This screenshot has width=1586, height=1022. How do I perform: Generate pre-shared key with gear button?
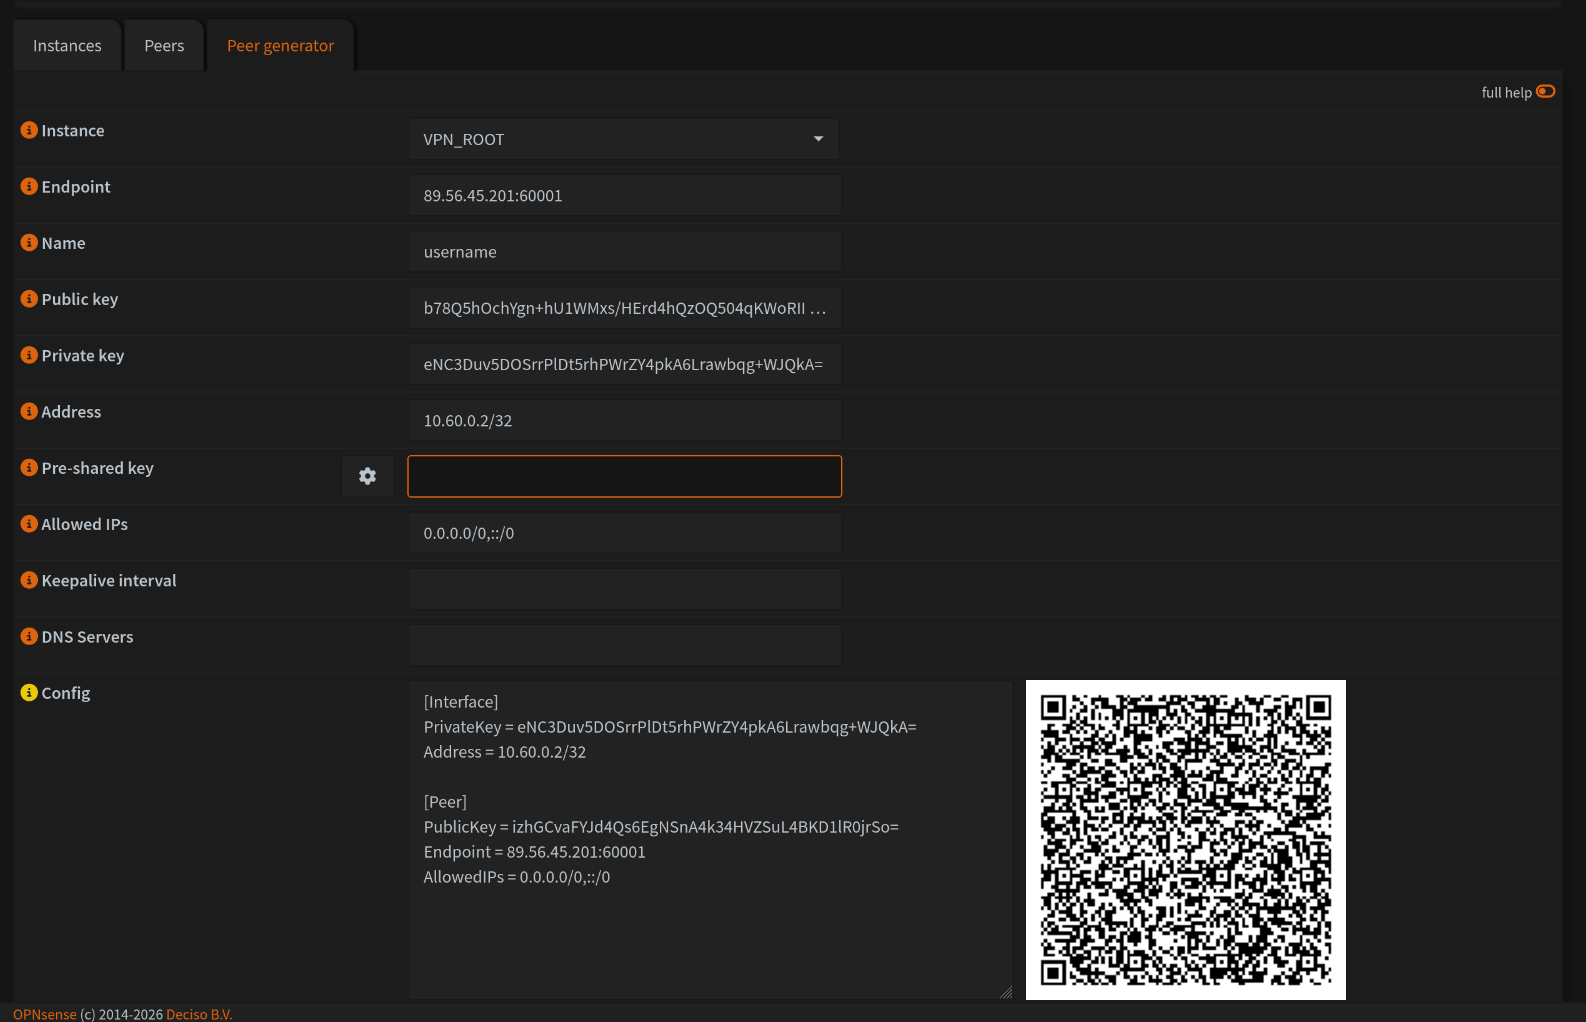coord(367,476)
